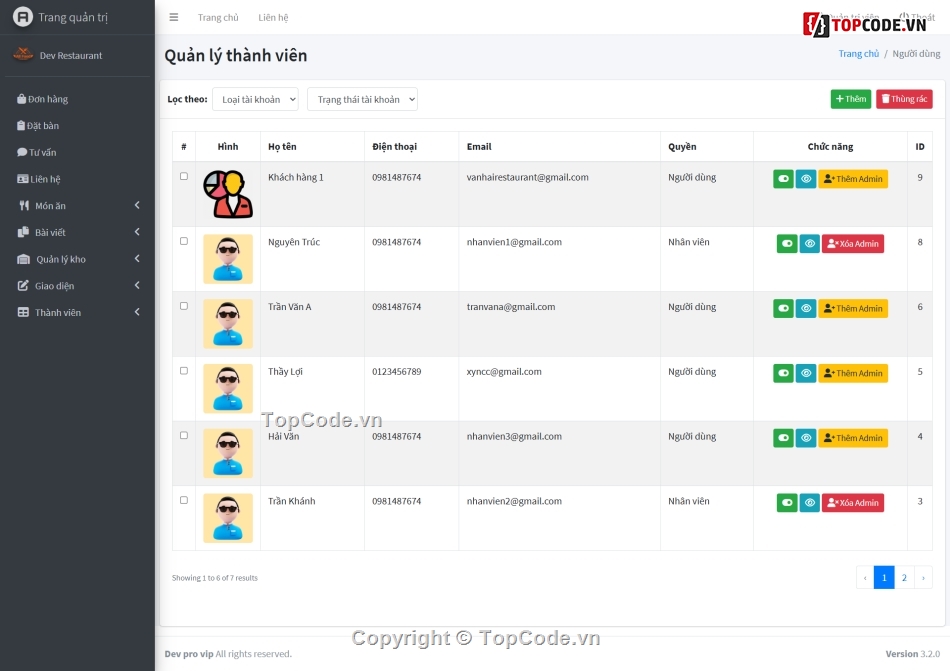This screenshot has height=671, width=950.
Task: Click the hamburger menu icon in top bar
Action: (x=174, y=17)
